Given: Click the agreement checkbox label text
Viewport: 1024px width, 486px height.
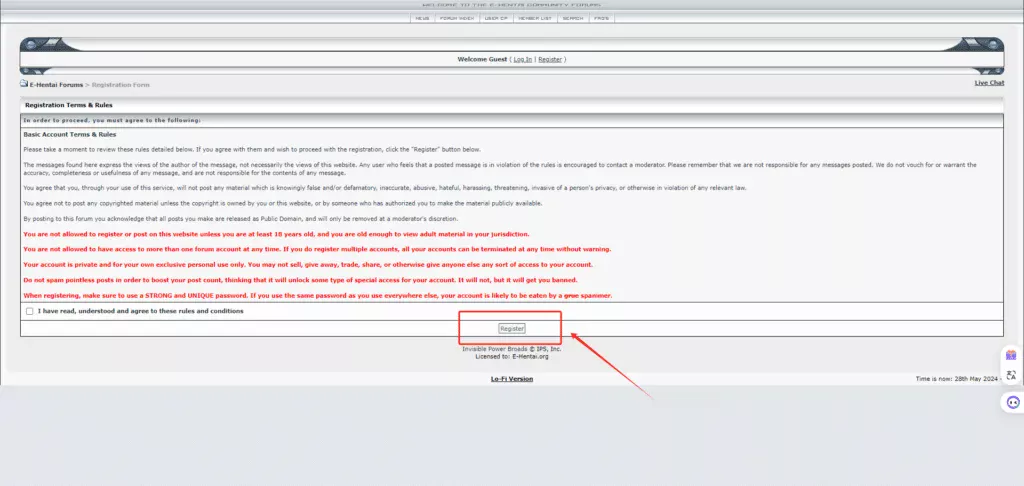Looking at the screenshot, I should click(140, 311).
